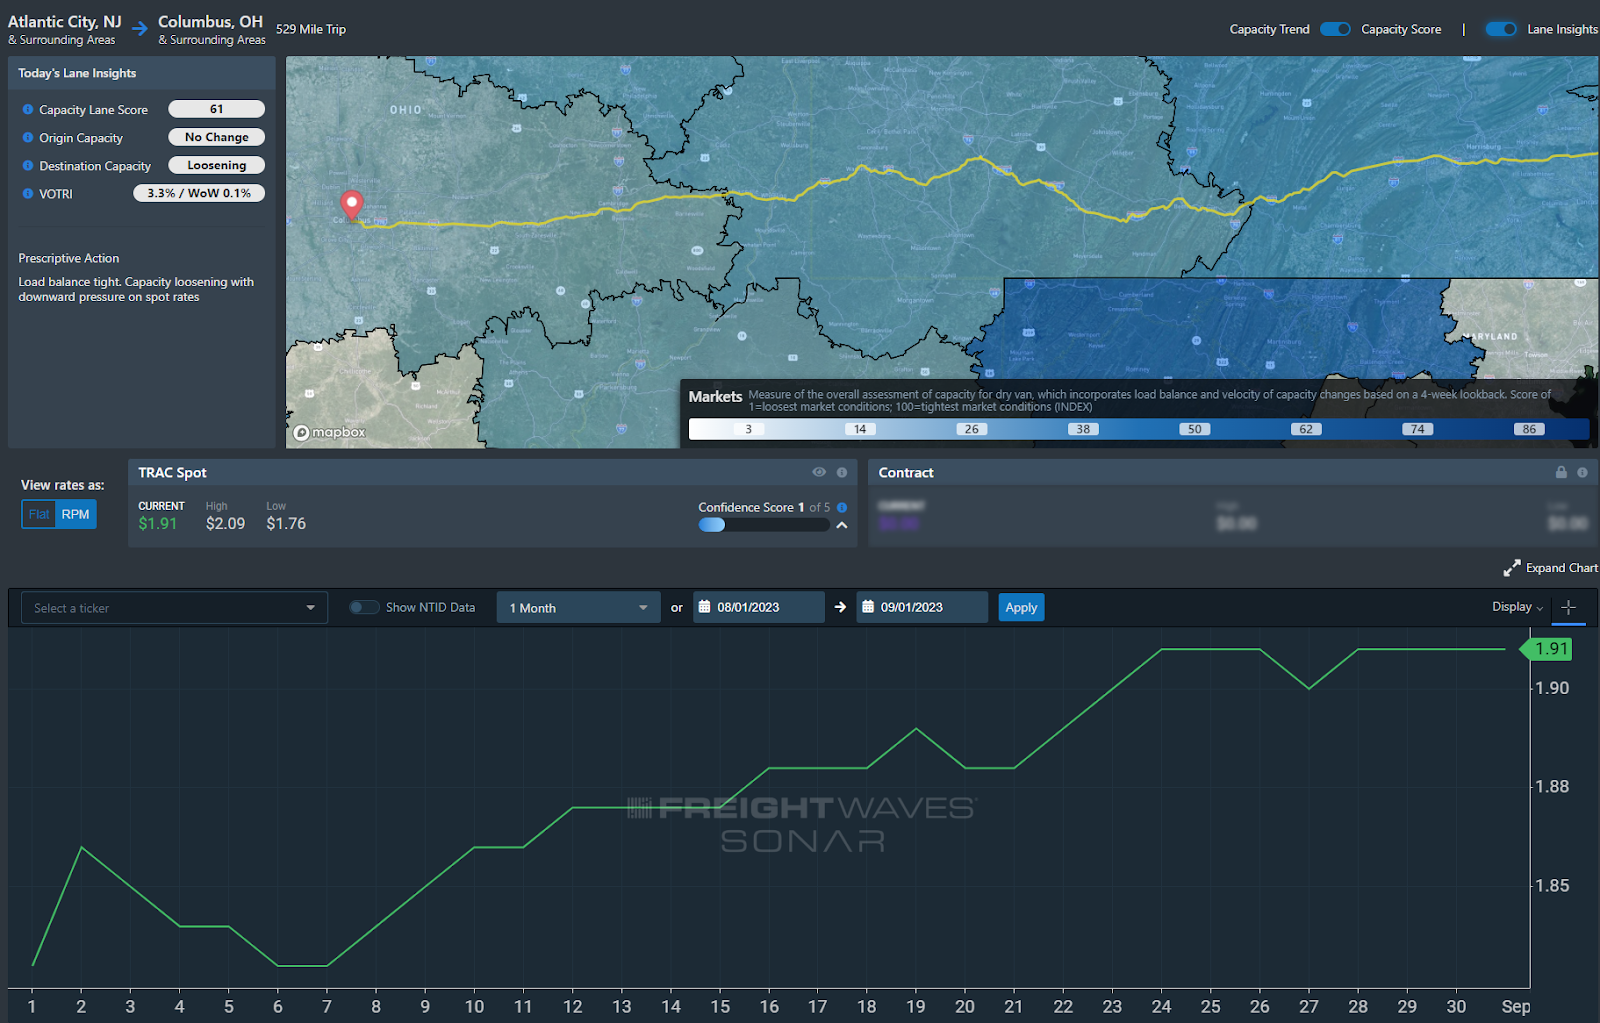Click the OHIO label on the map
This screenshot has width=1600, height=1023.
coord(406,110)
